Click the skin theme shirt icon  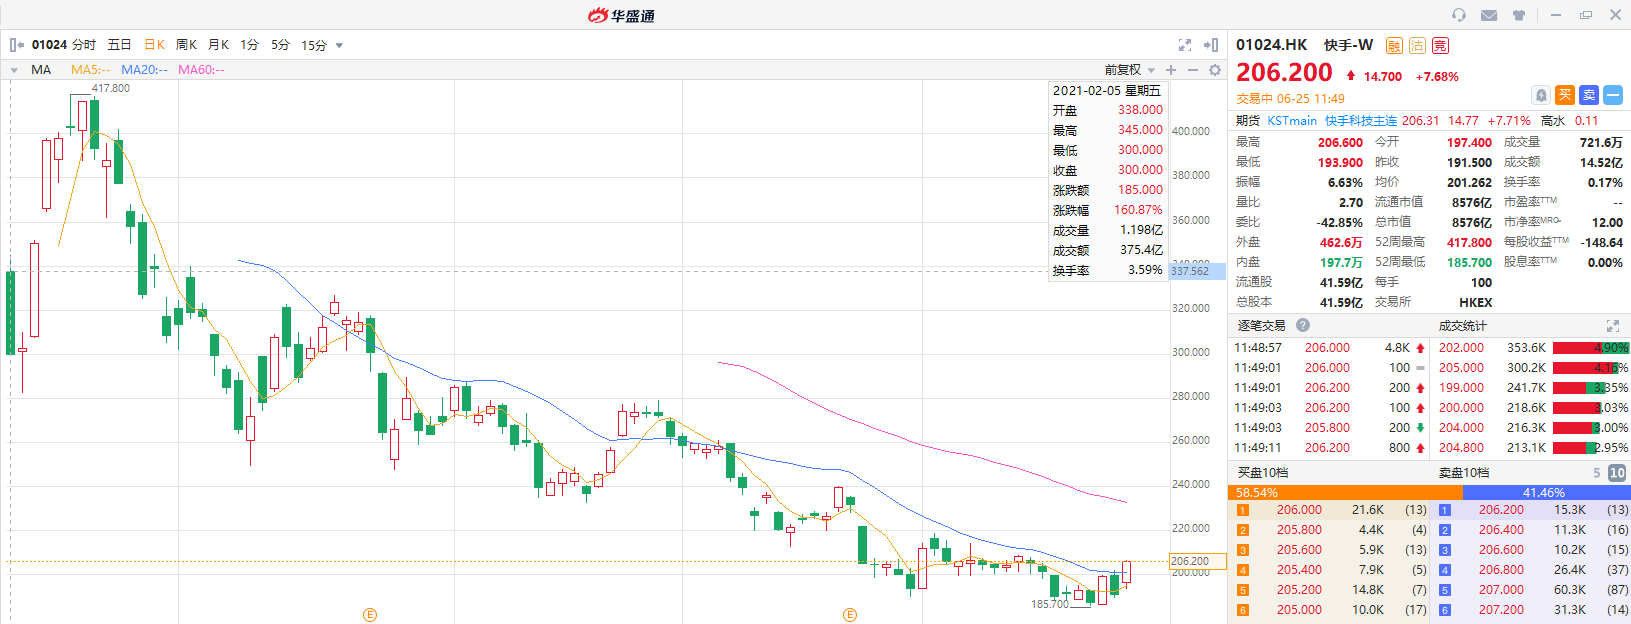pos(1519,15)
